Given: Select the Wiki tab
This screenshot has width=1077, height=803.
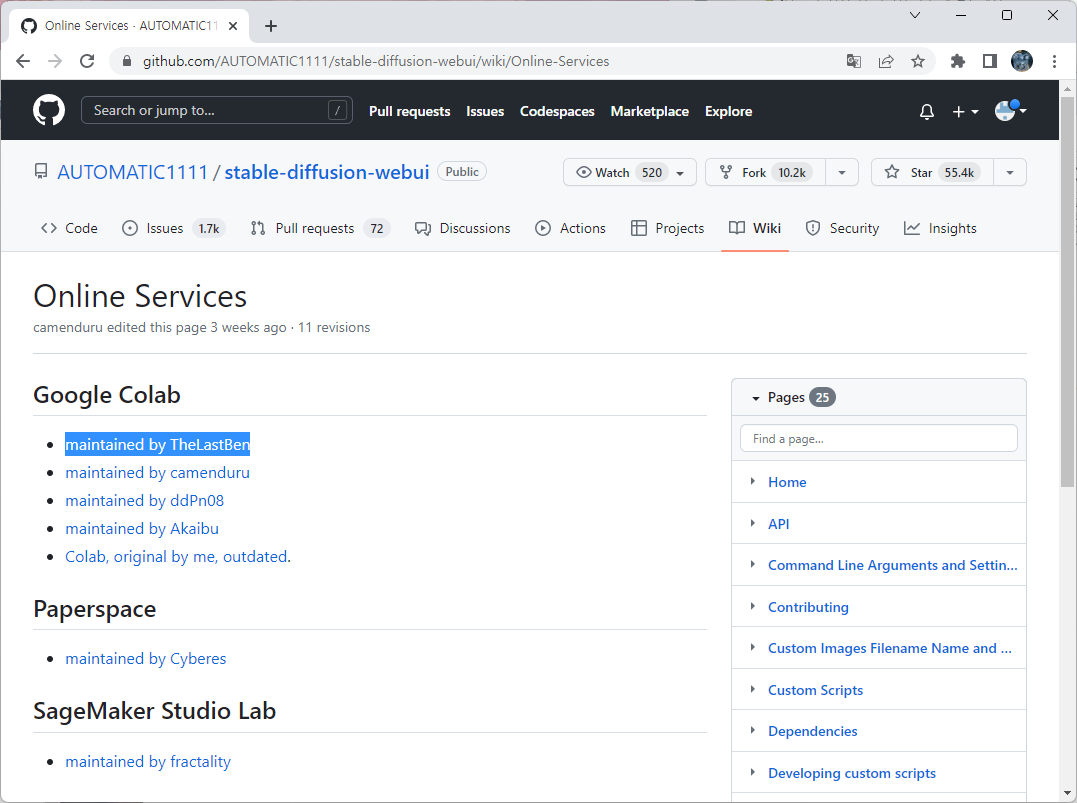Looking at the screenshot, I should pyautogui.click(x=755, y=228).
